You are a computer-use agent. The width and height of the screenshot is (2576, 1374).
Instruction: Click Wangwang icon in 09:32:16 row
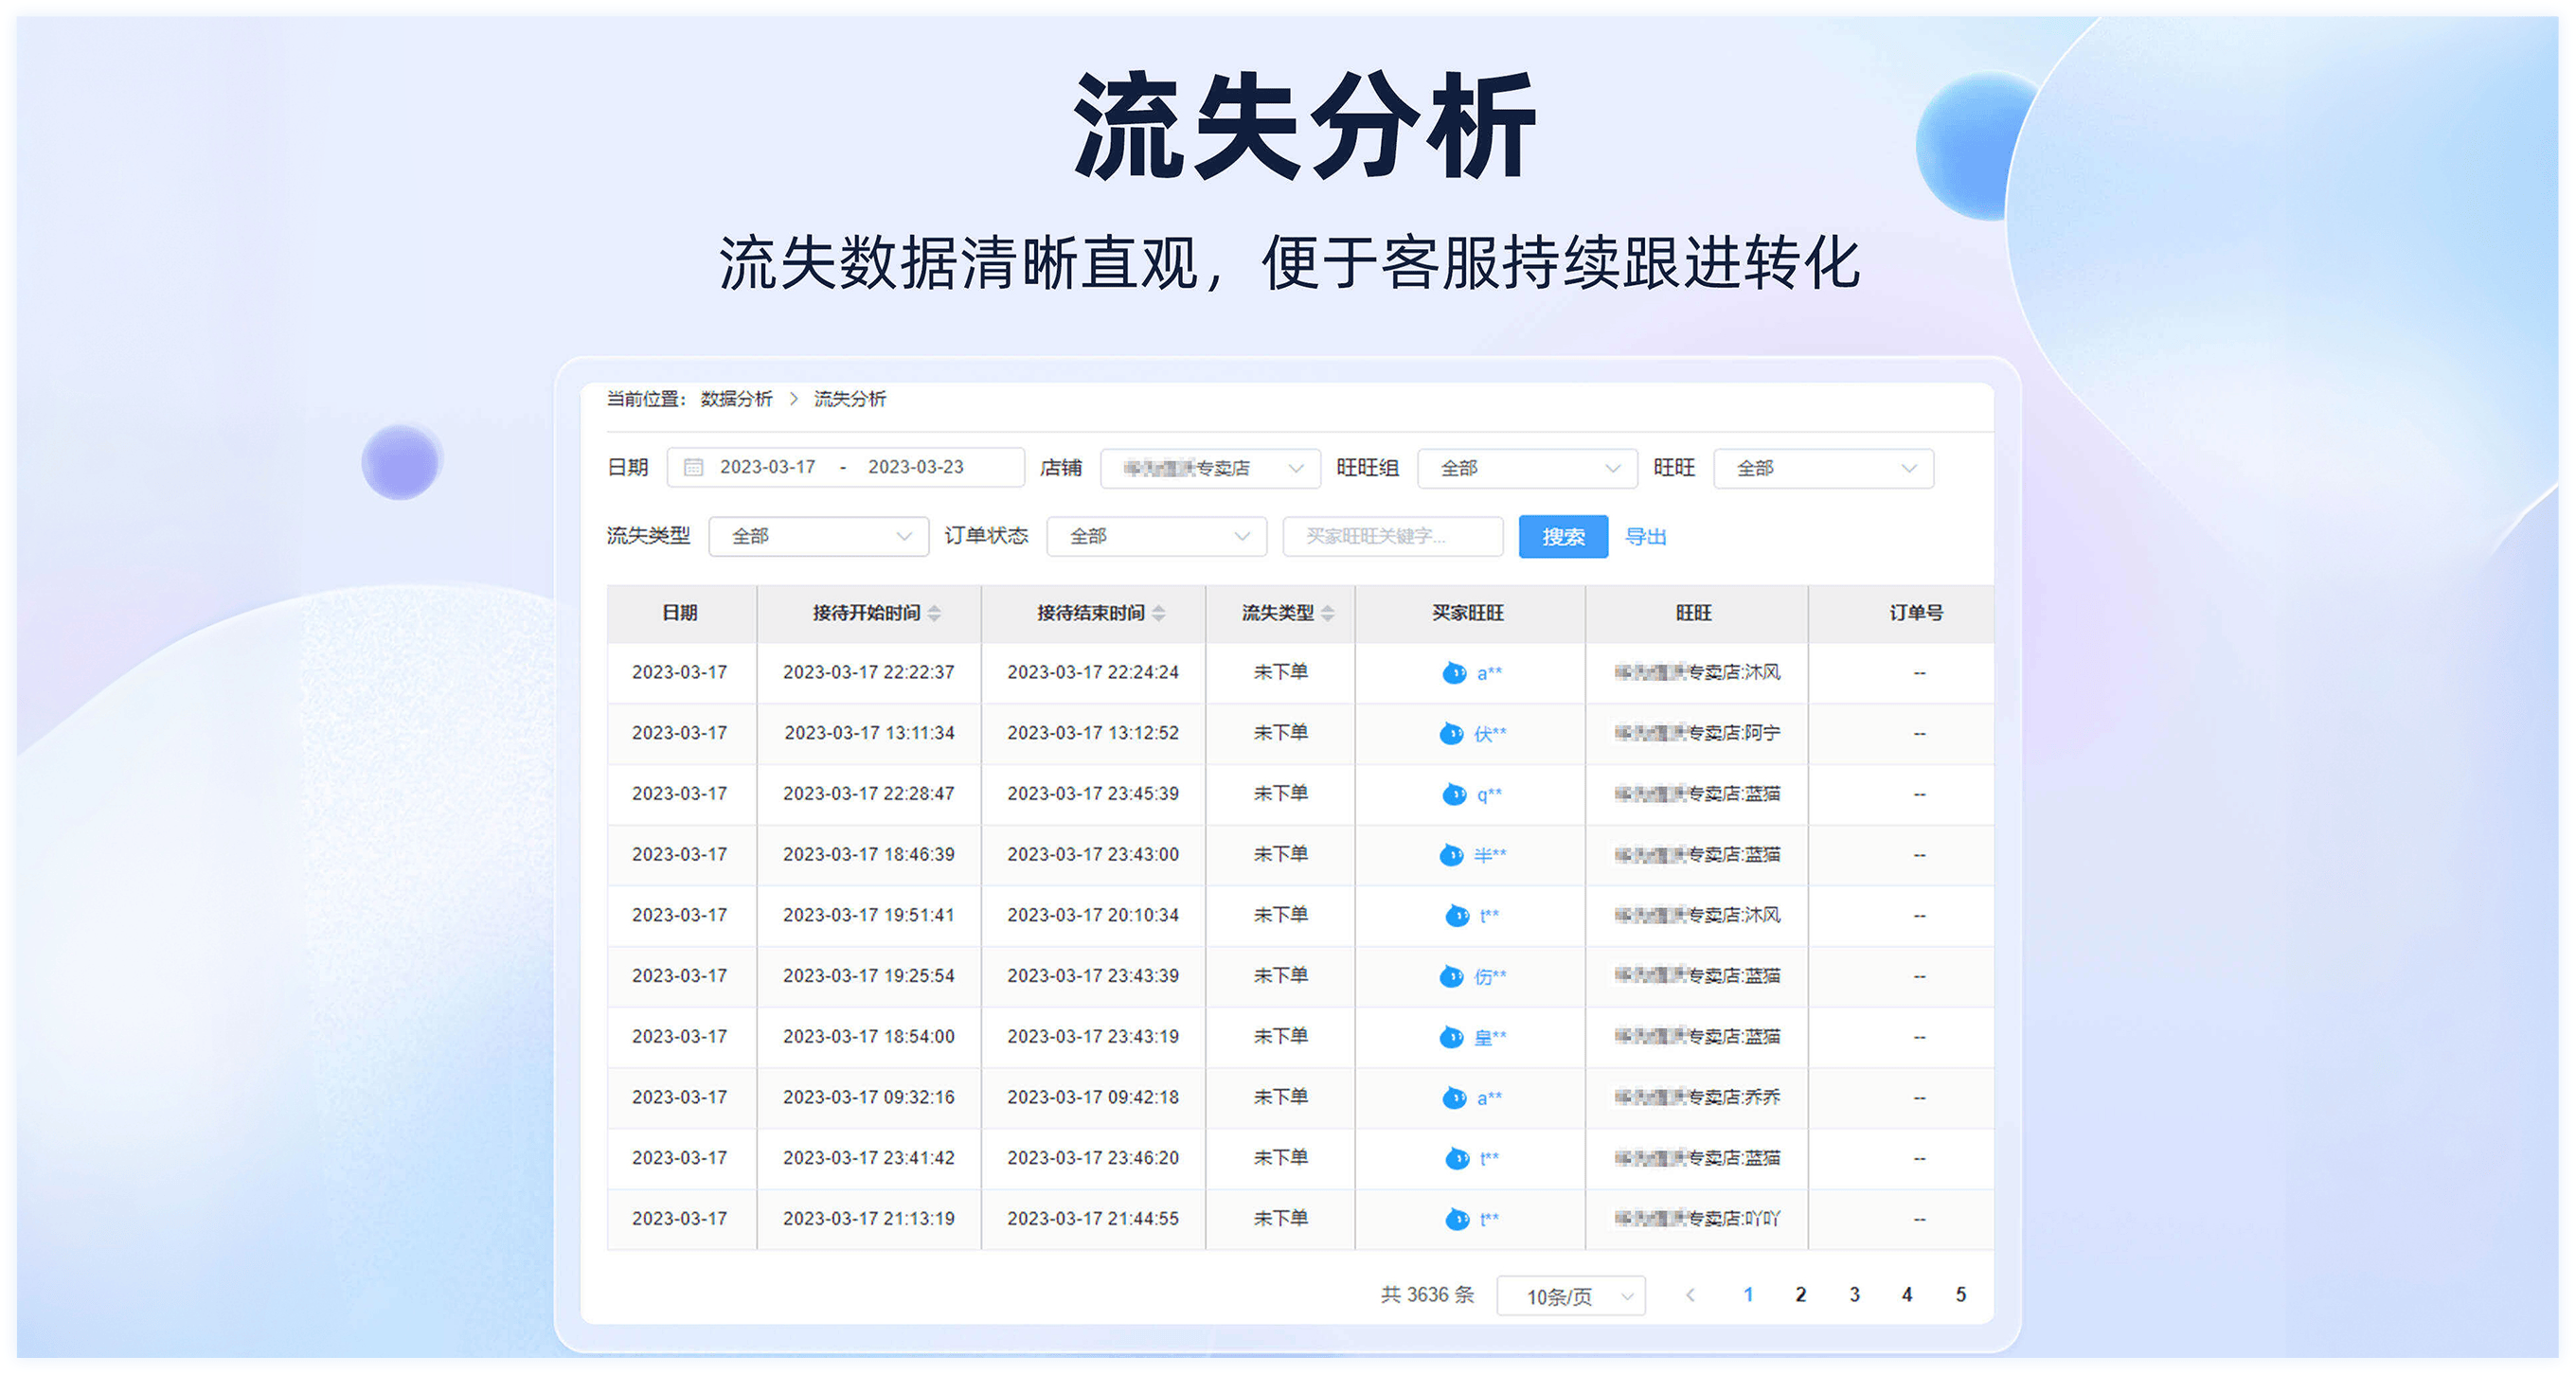(x=1454, y=1098)
